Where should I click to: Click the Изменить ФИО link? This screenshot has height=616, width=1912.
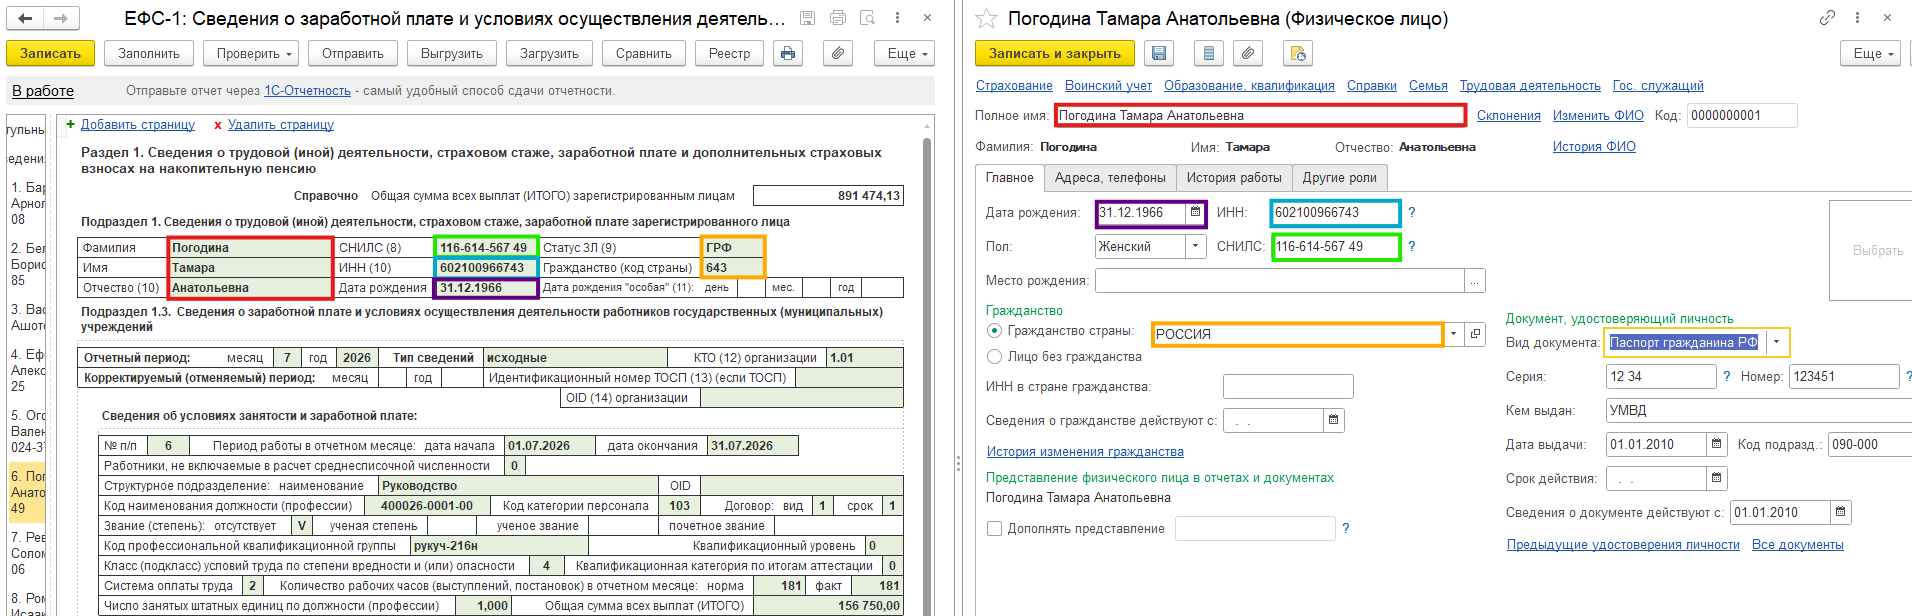tap(1598, 116)
